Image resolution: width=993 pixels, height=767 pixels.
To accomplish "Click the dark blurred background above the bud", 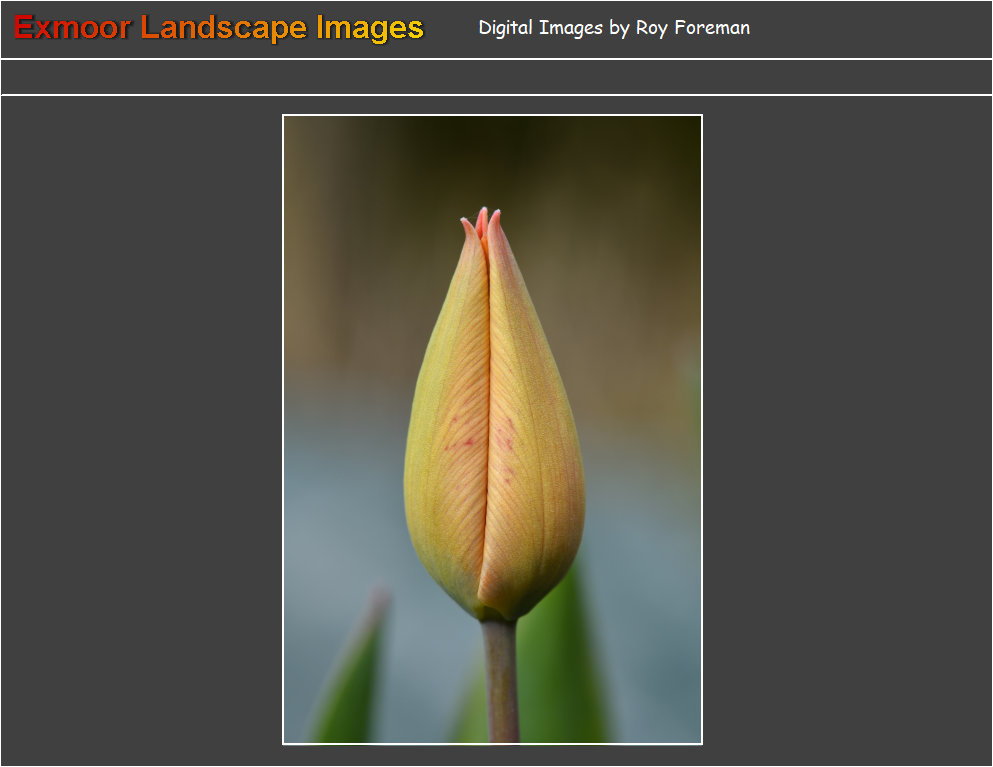I will (x=490, y=160).
